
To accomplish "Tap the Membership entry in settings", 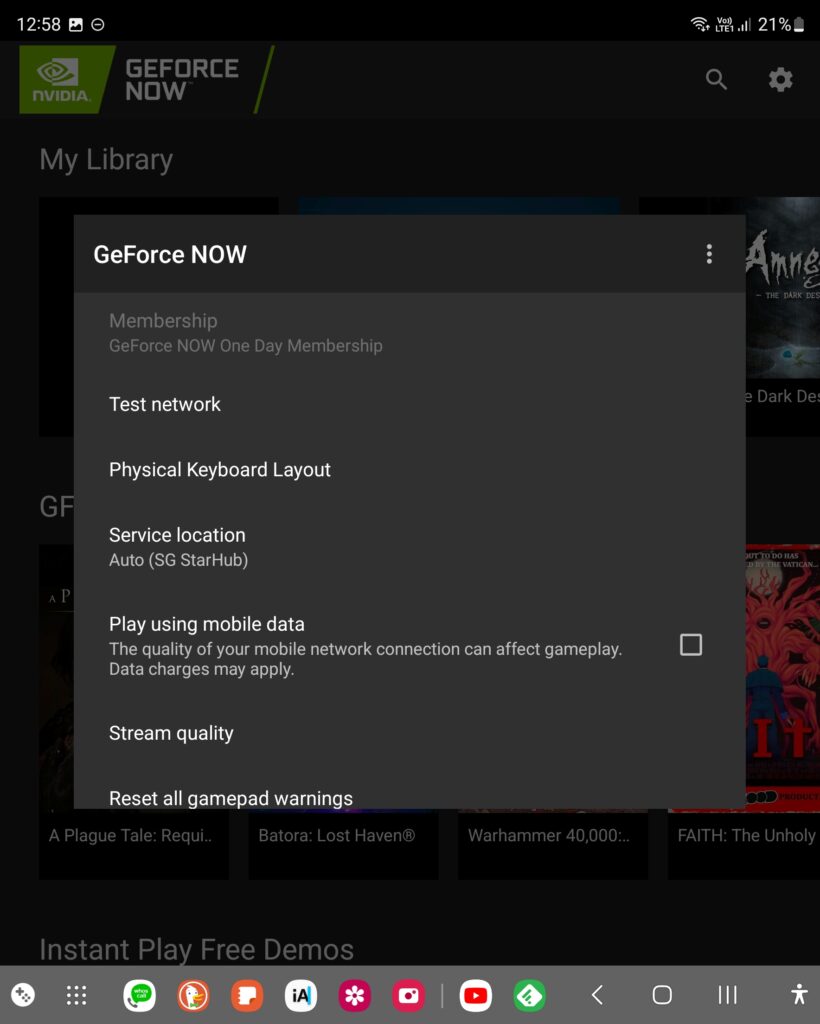I will 409,332.
